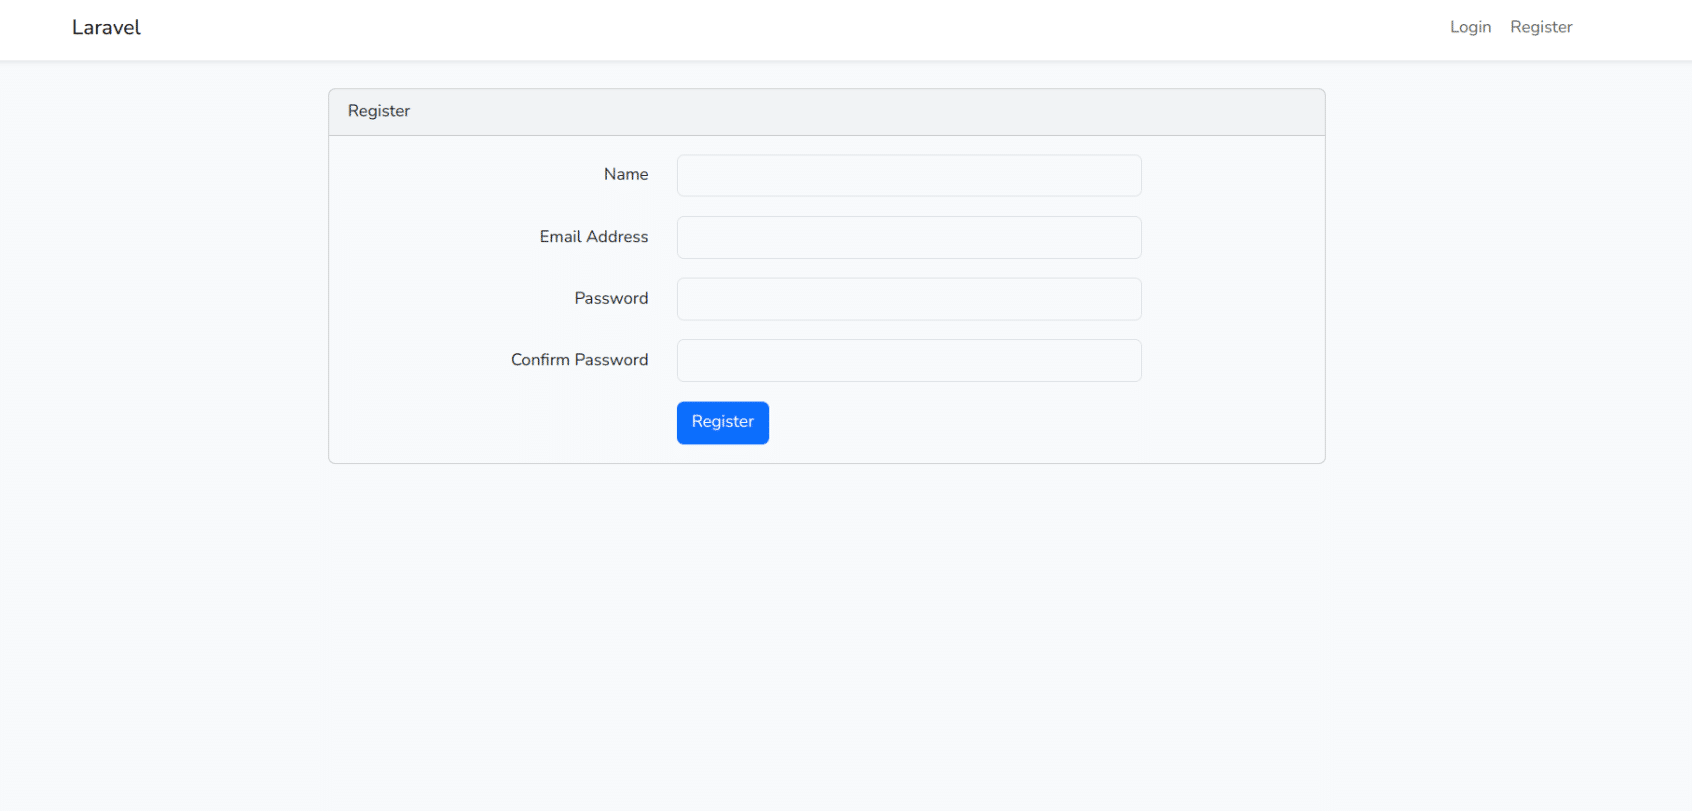Open the Laravel brand link
Image resolution: width=1692 pixels, height=811 pixels.
pos(106,28)
